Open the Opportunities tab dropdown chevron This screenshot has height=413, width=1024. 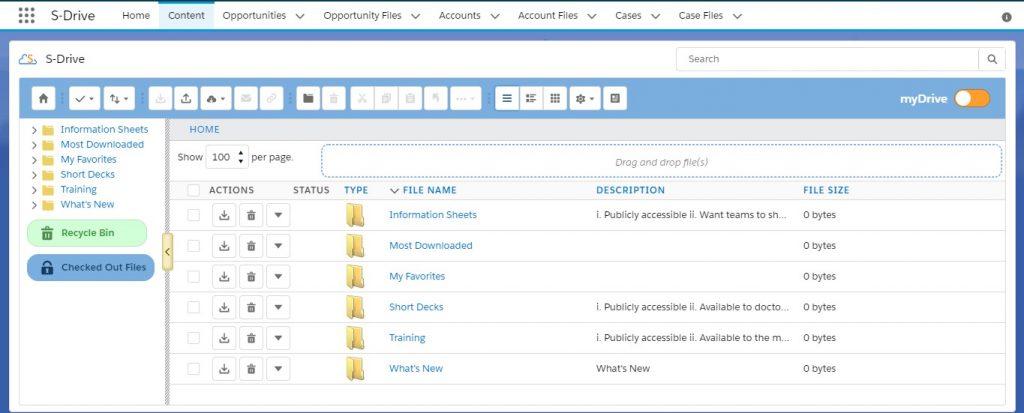(x=300, y=16)
